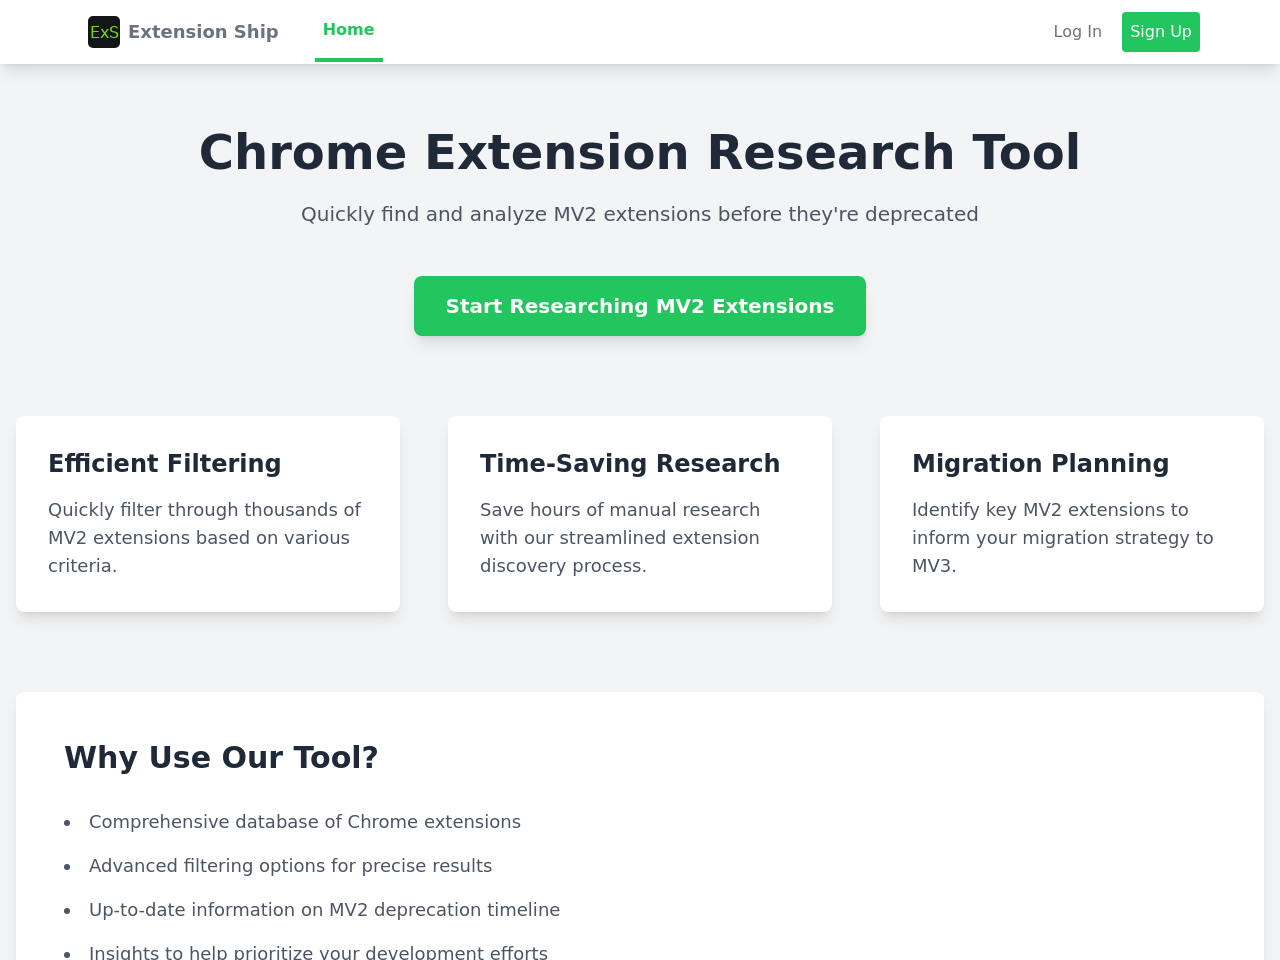Click the Time-Saving Research description text
Image resolution: width=1280 pixels, height=960 pixels.
point(620,538)
